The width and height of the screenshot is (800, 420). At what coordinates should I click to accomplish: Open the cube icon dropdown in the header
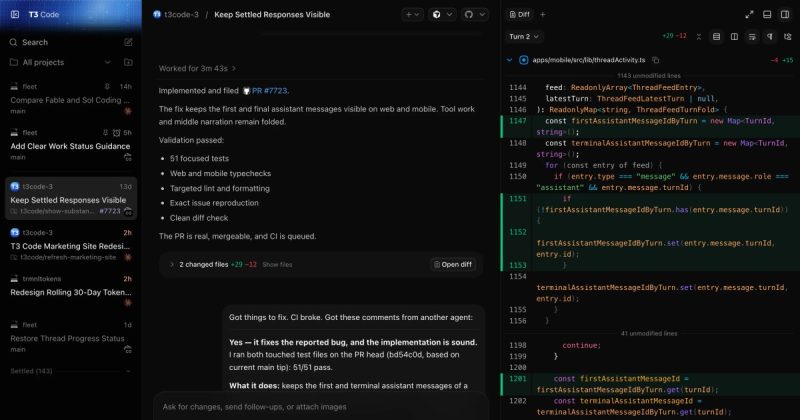(442, 15)
